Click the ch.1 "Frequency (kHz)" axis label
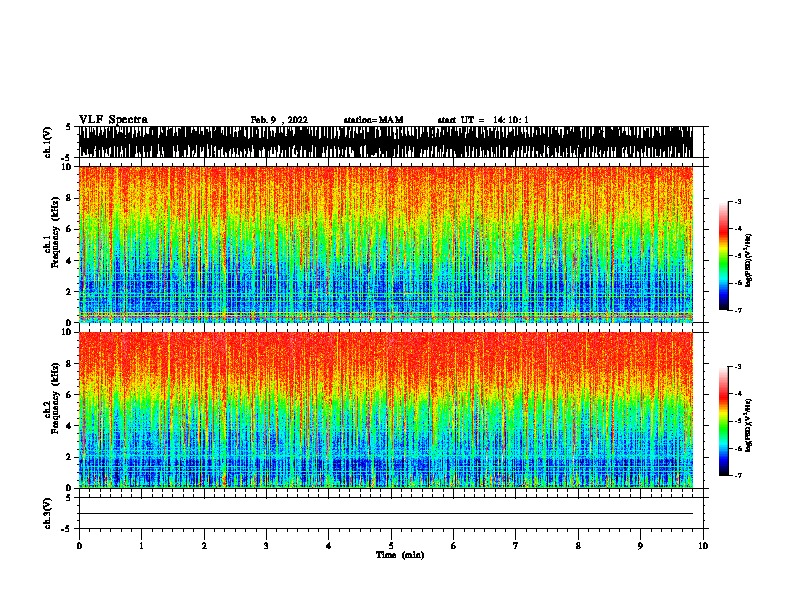 [x=55, y=233]
